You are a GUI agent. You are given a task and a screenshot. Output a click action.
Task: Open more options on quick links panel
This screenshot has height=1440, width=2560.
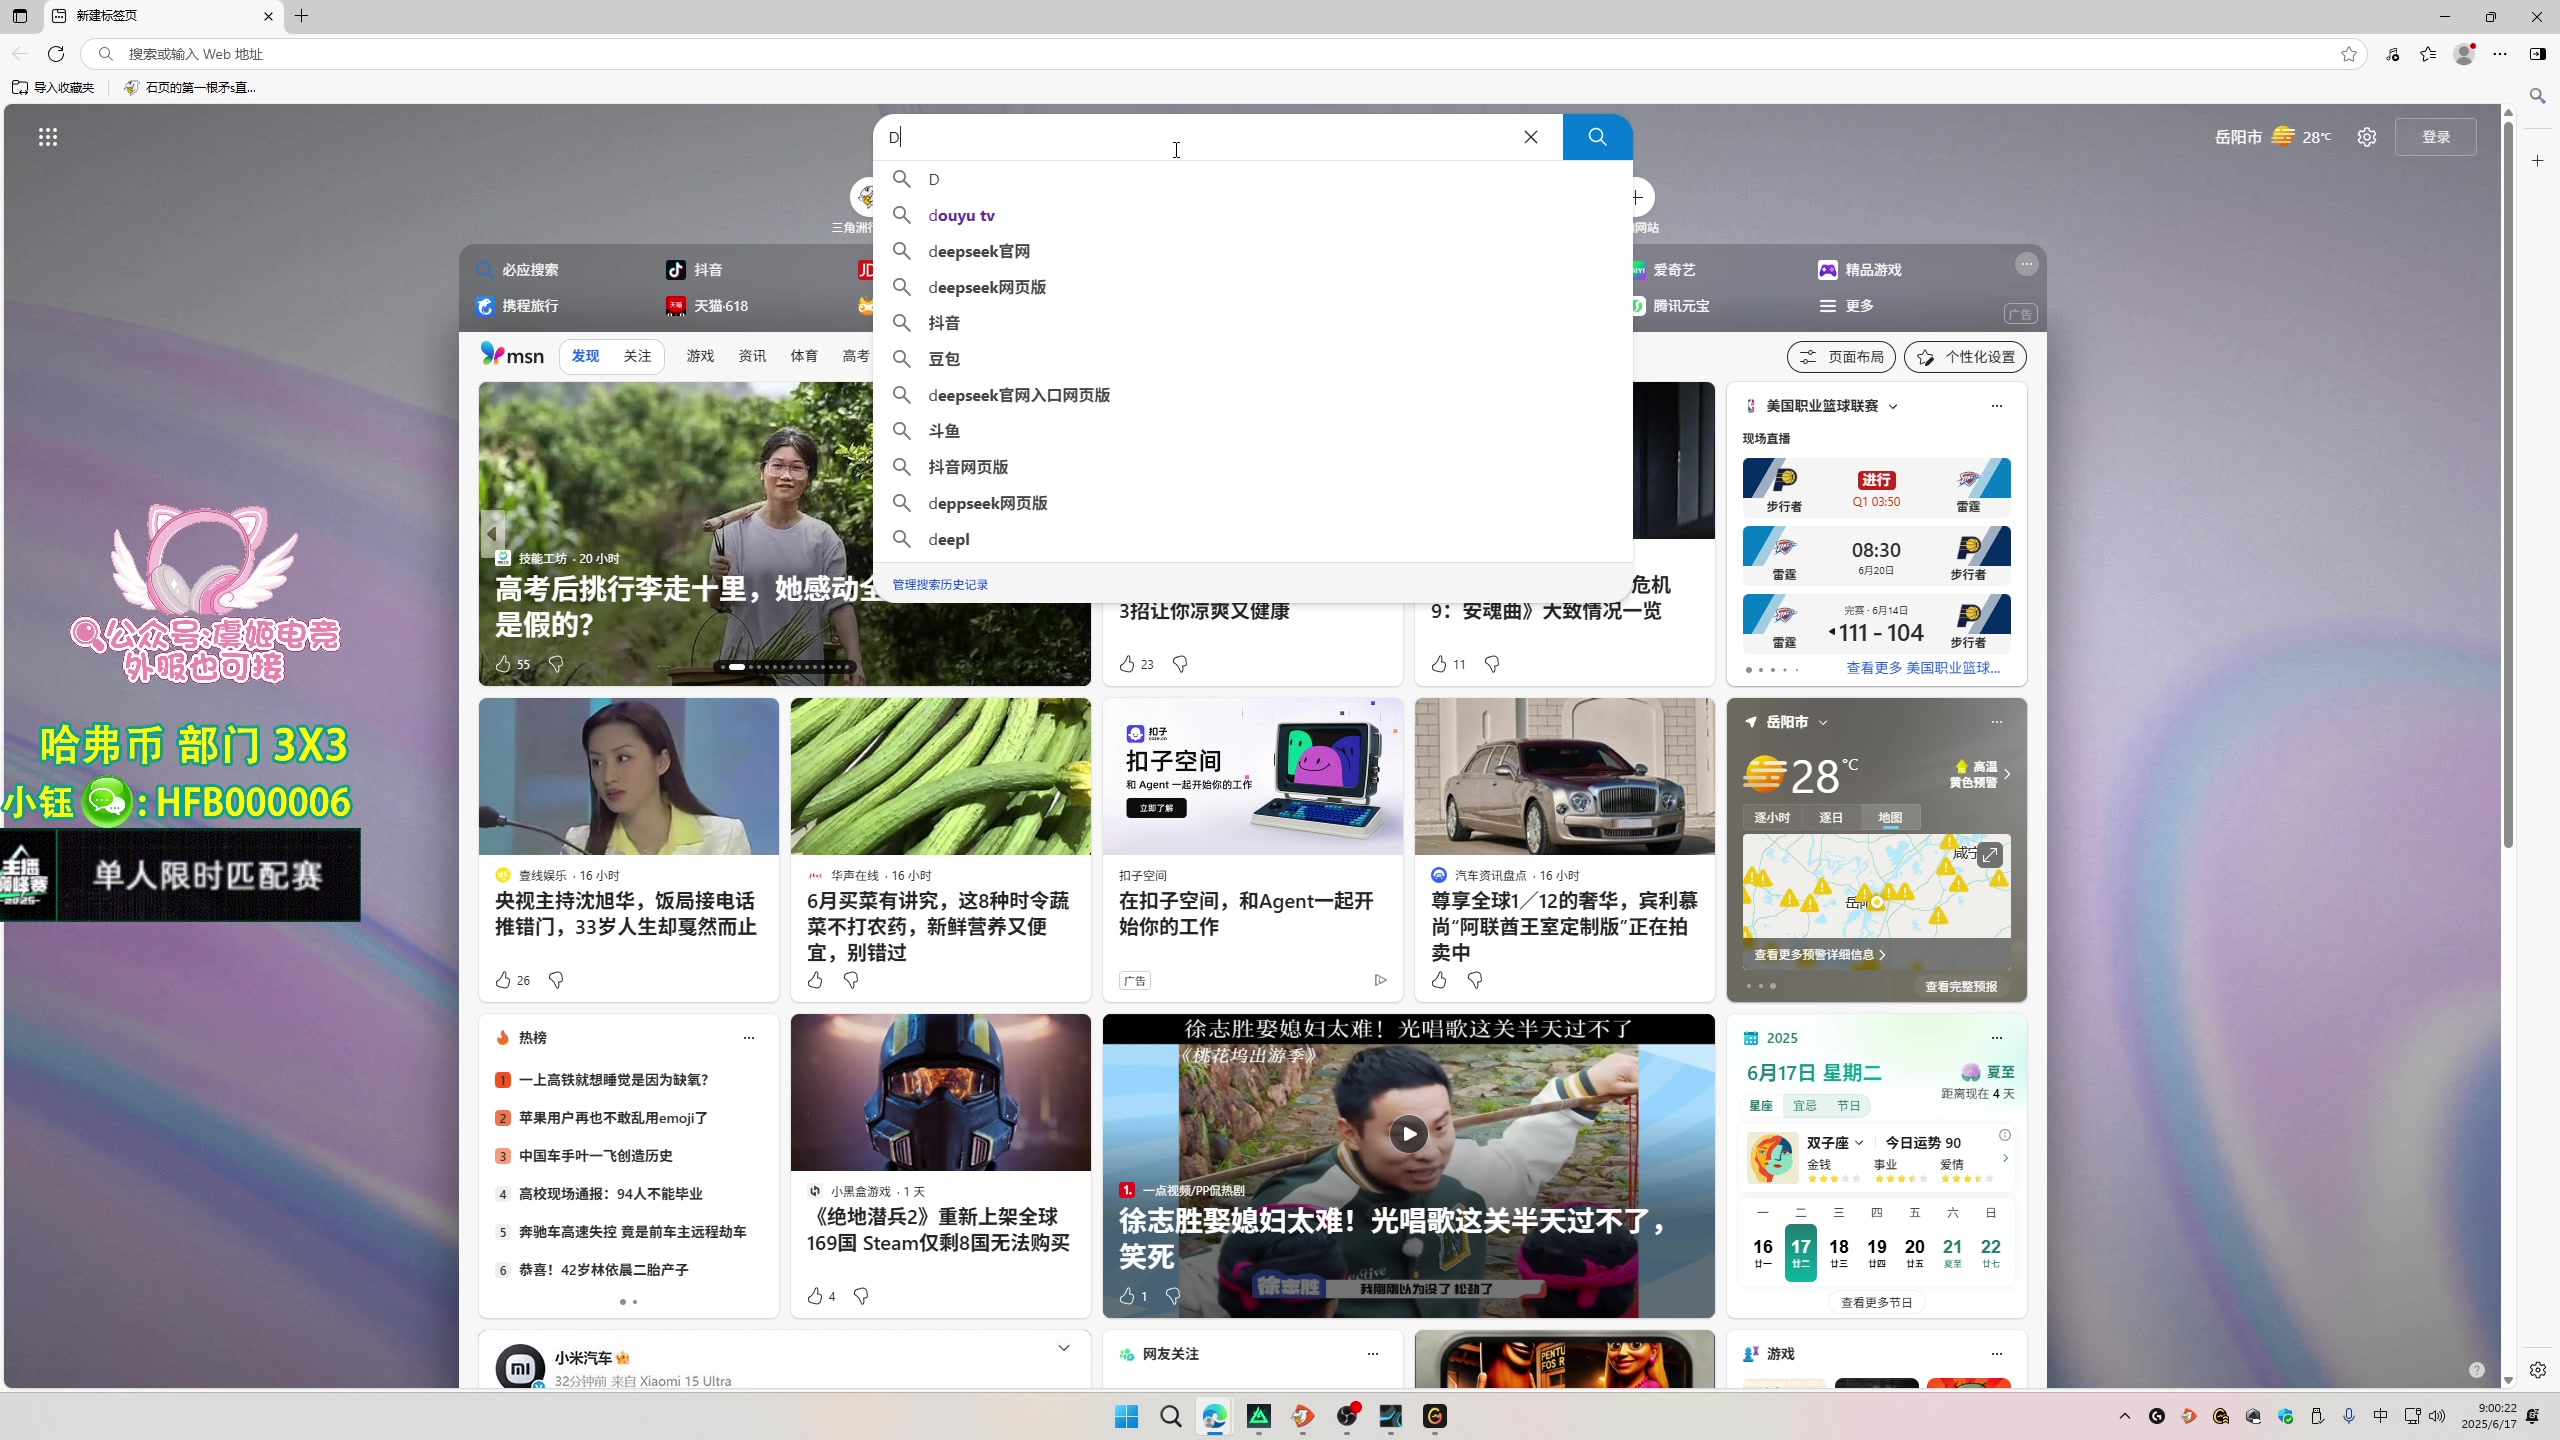tap(2026, 264)
